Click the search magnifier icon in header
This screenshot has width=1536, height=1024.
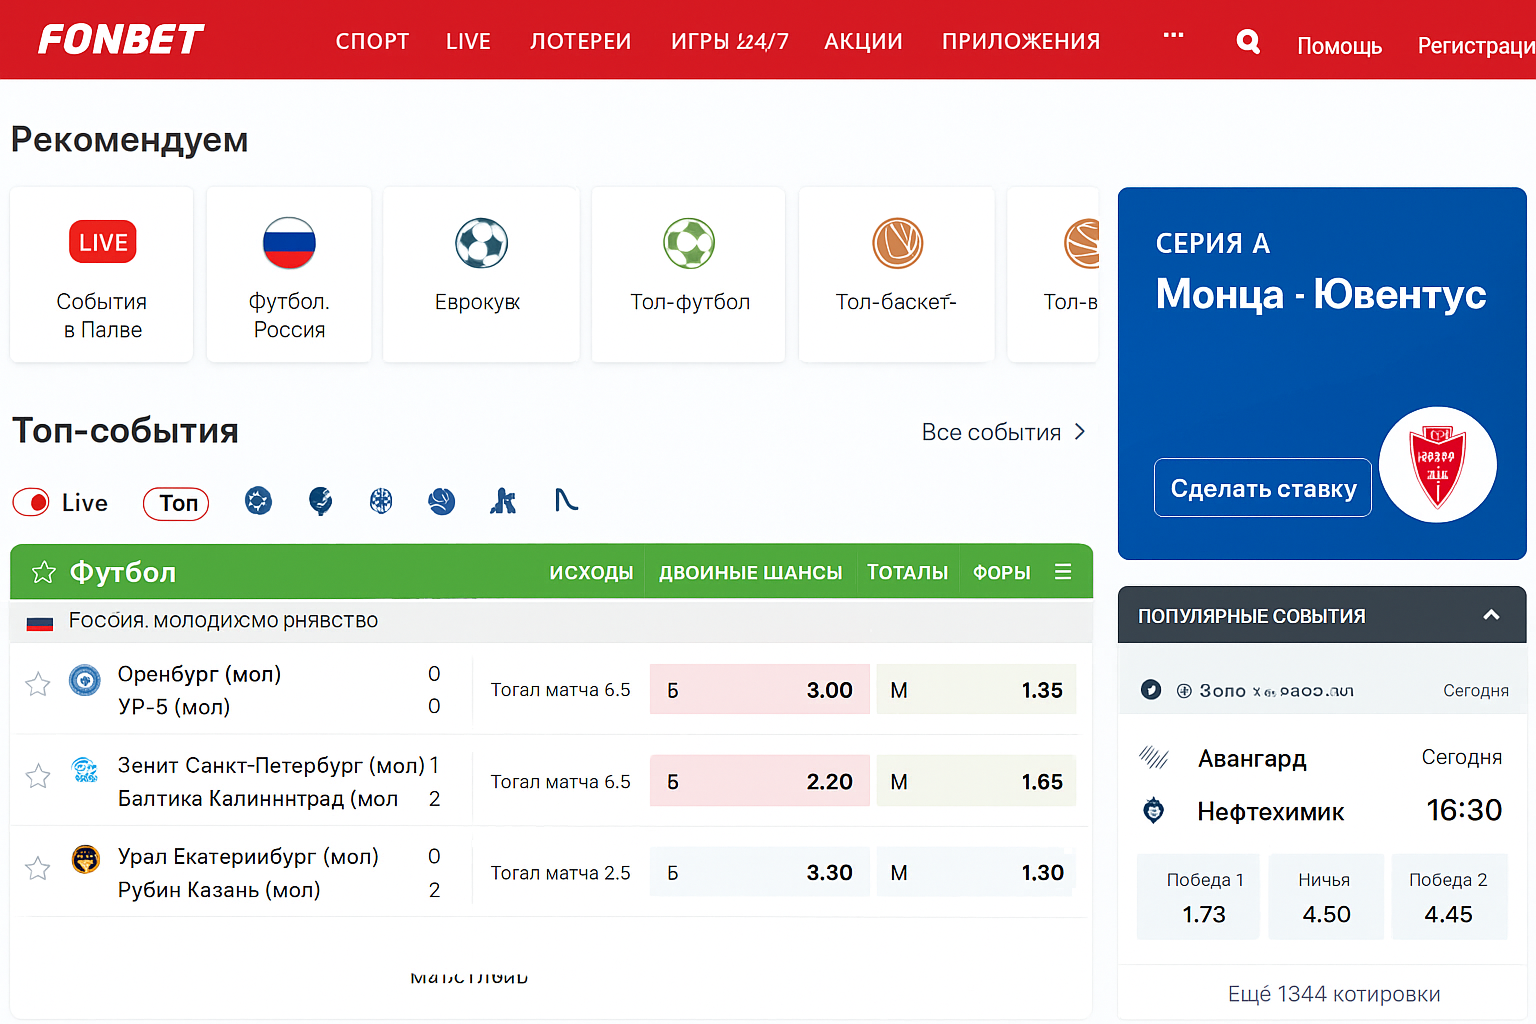tap(1247, 42)
